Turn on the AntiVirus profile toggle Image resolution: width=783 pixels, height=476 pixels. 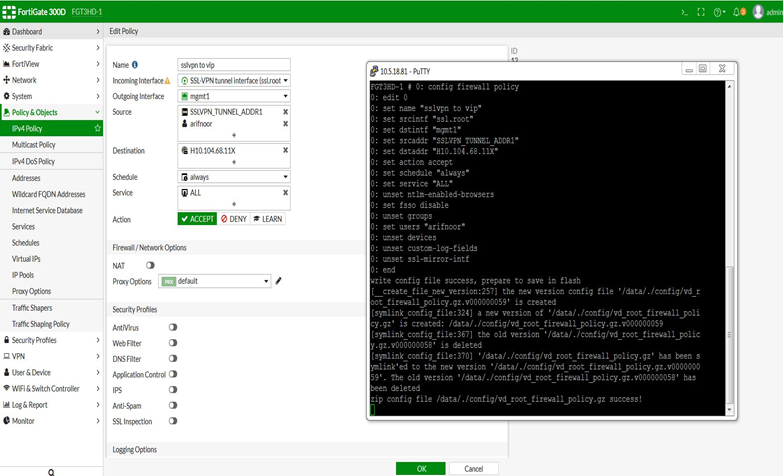click(x=173, y=327)
